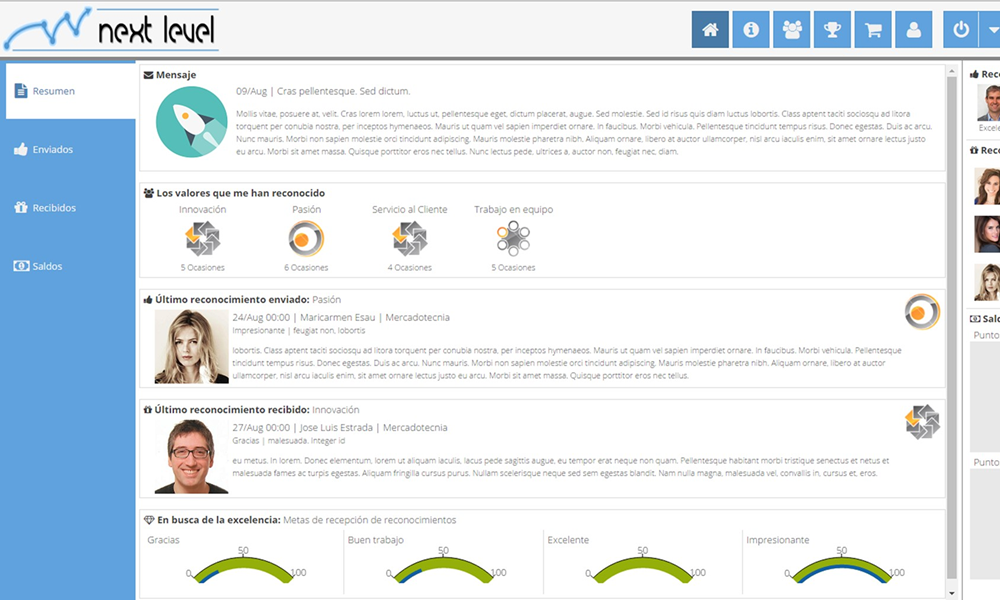Open the trophy awards icon
Screen dimensions: 1000x600
coord(832,30)
